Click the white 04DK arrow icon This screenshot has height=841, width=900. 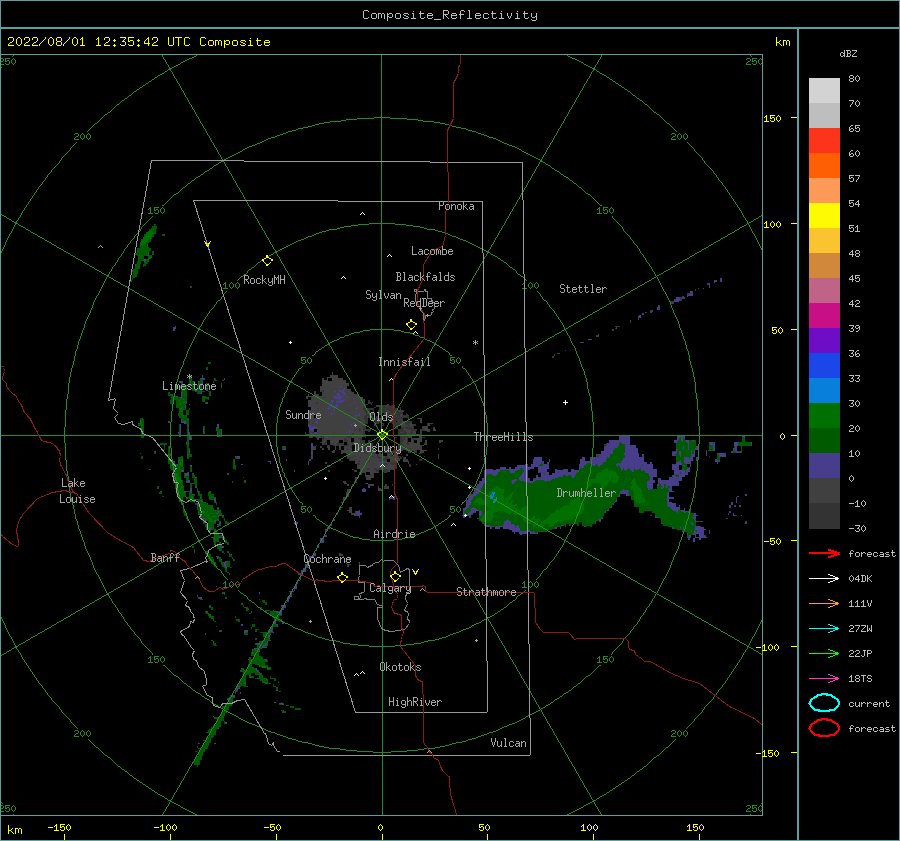coord(824,579)
